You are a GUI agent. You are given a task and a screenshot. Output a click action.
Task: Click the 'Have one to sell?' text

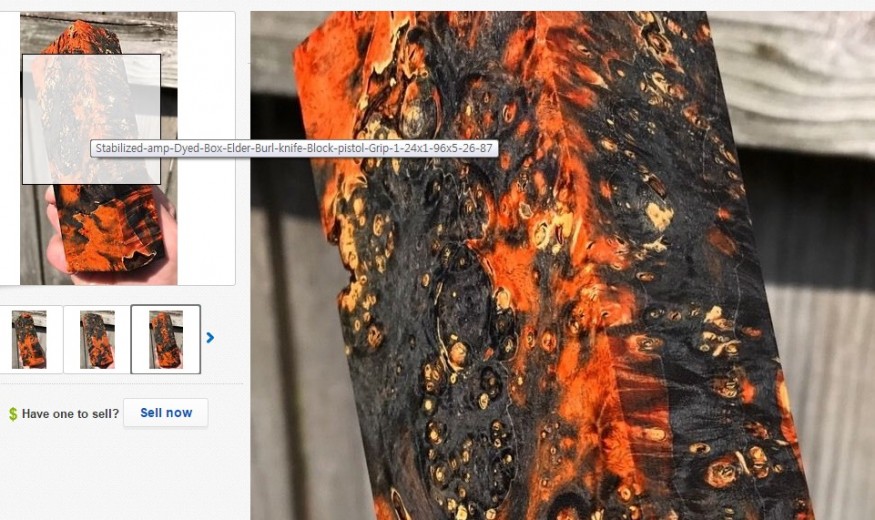[70, 414]
